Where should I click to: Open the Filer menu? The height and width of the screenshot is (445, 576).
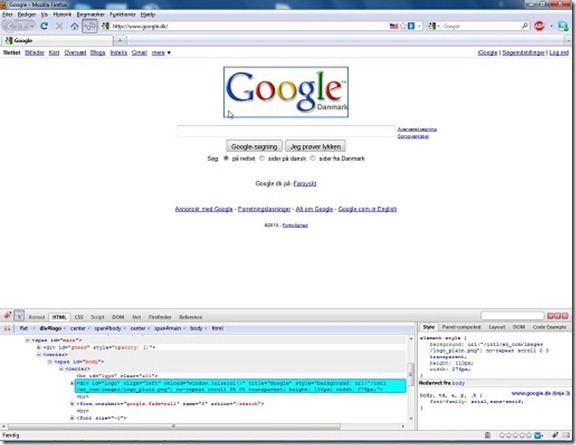[8, 14]
